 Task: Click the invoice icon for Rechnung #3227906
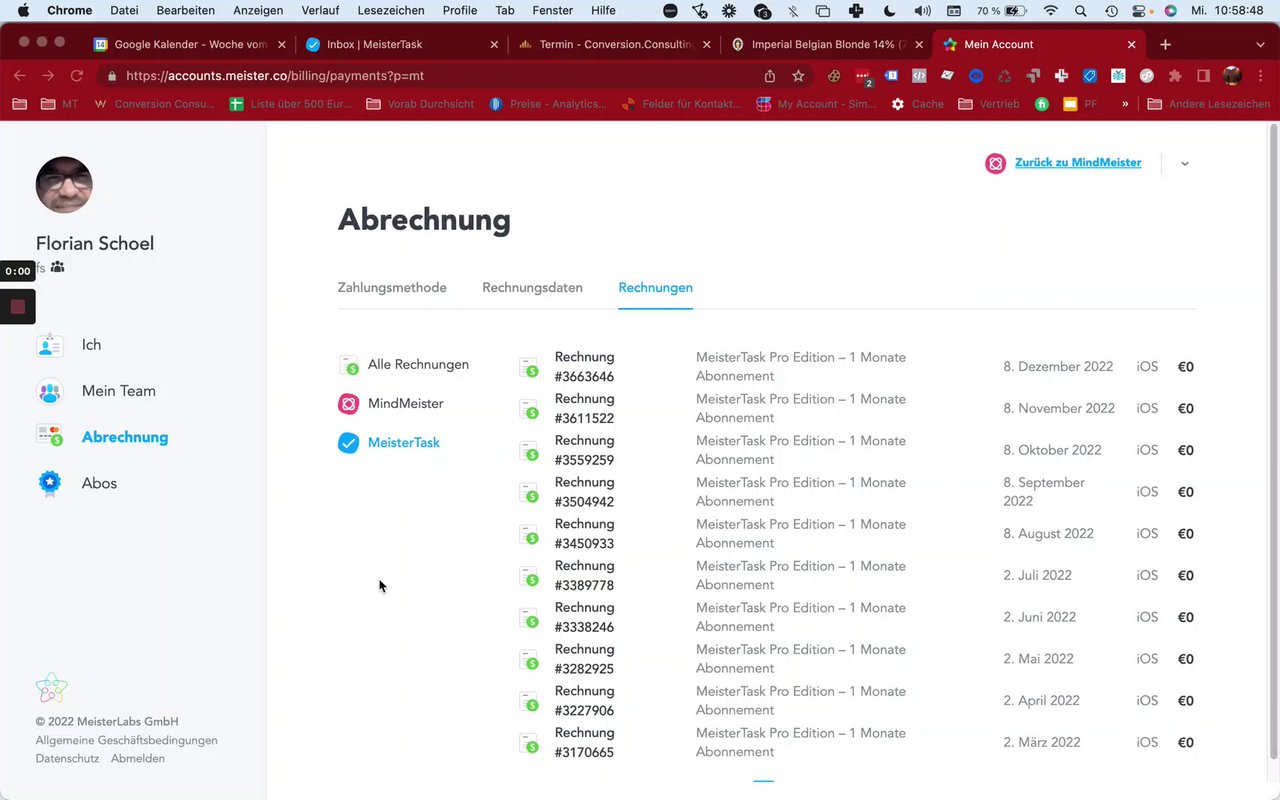(529, 702)
